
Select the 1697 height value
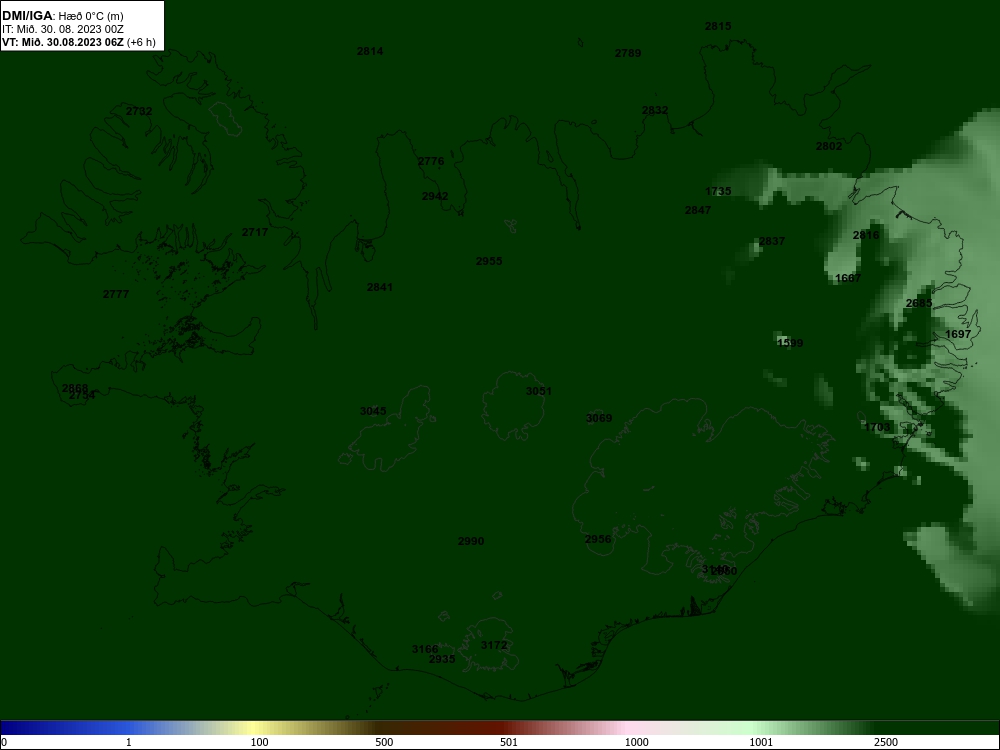coord(958,334)
